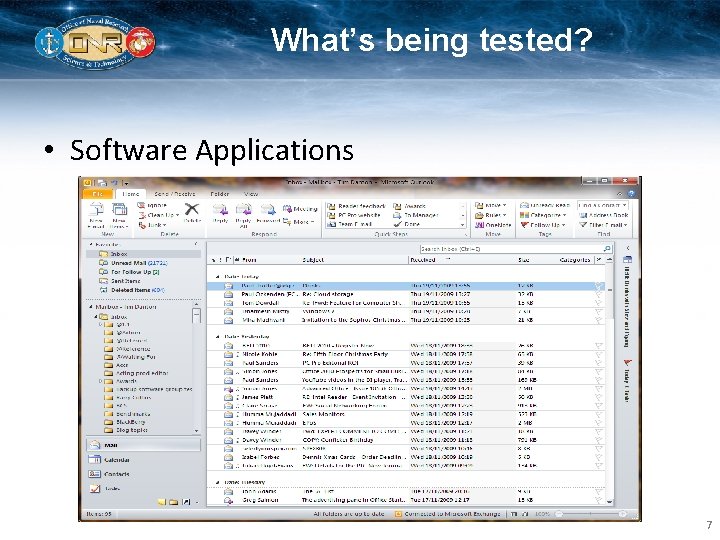Toggle the flag on James Platt's message
Screen dimensions: 720x540
(x=598, y=397)
